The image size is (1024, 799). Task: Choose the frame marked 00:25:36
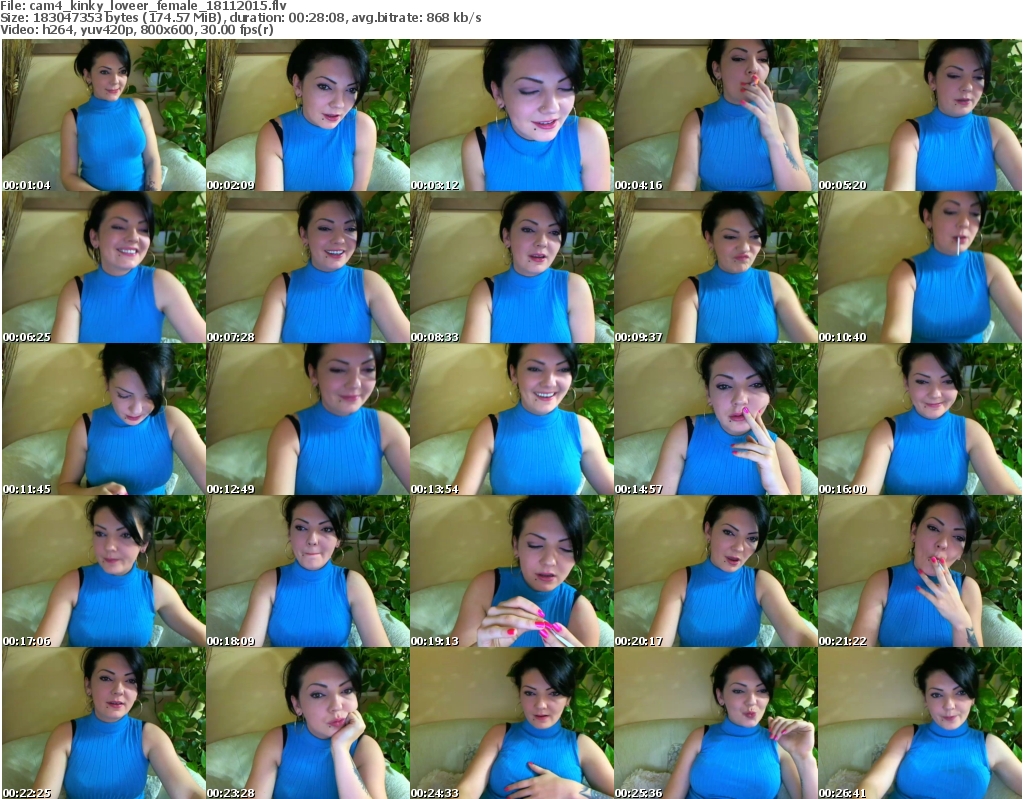(x=716, y=723)
